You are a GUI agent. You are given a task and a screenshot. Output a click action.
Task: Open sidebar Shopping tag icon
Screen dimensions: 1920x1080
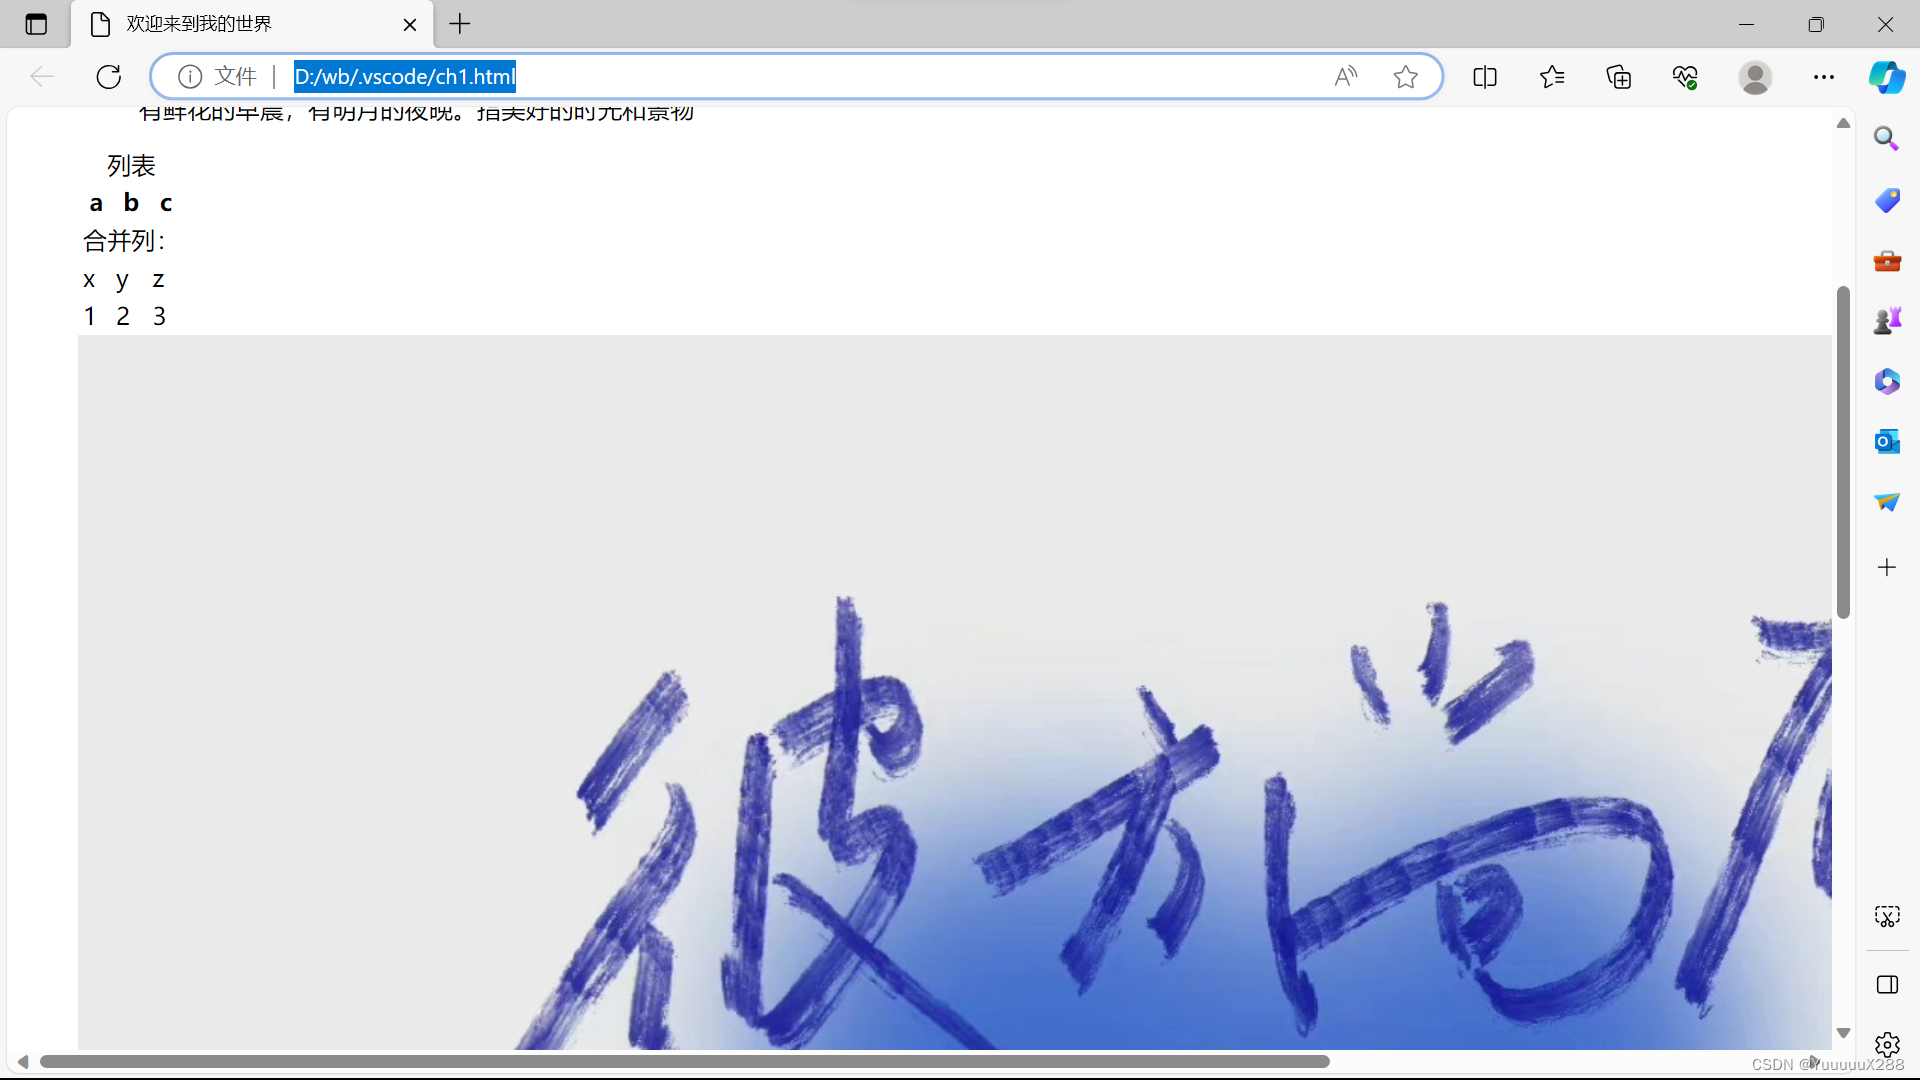pos(1886,200)
